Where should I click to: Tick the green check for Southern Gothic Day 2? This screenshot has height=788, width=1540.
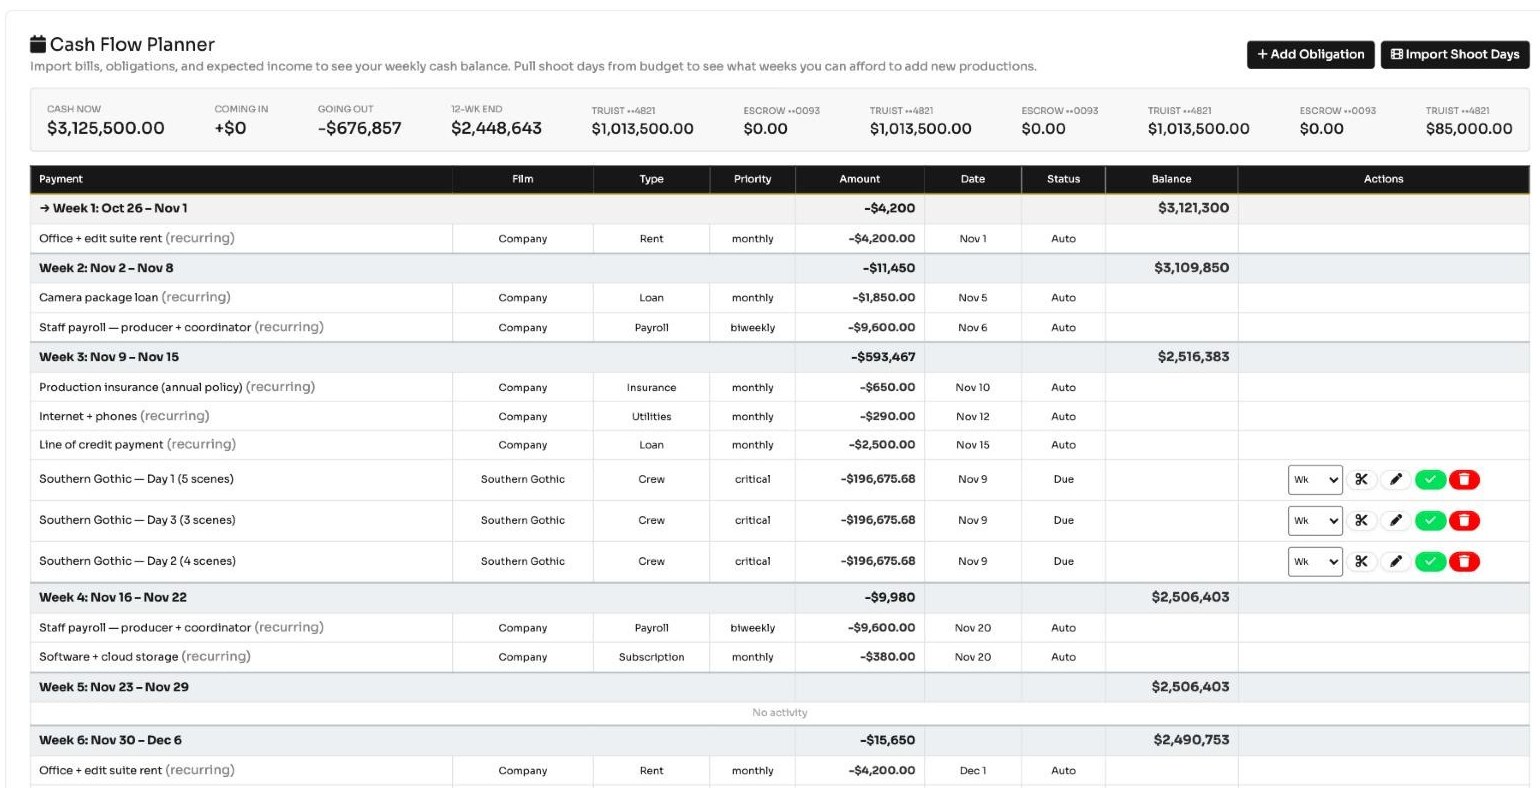[x=1430, y=561]
